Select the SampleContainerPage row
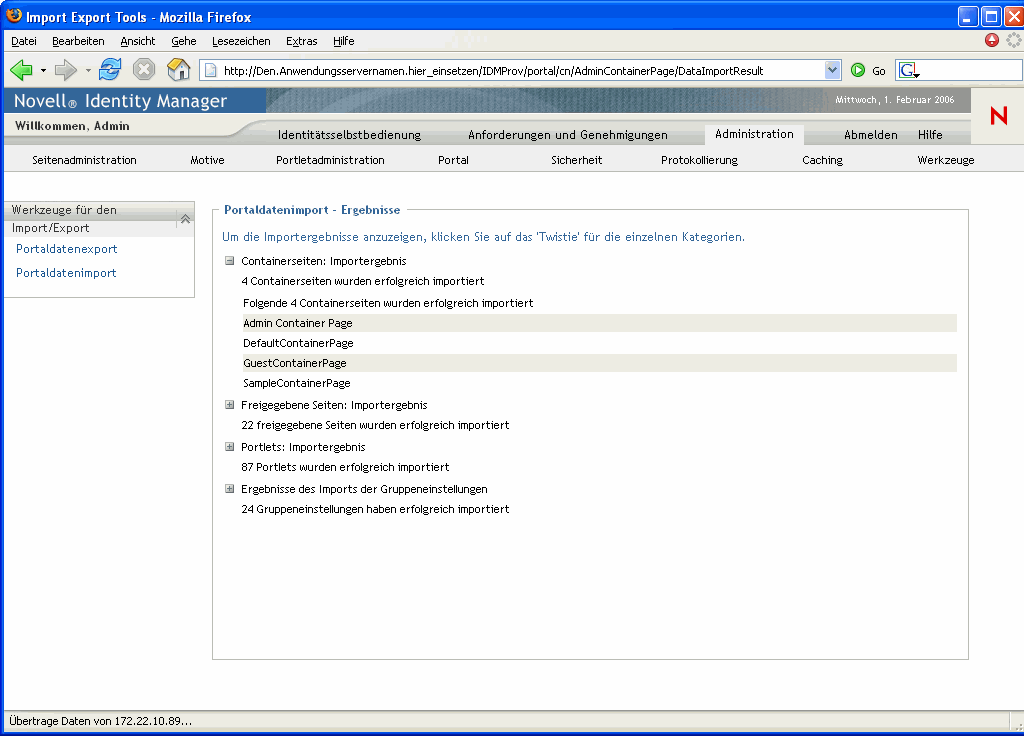The width and height of the screenshot is (1024, 736). [x=600, y=383]
